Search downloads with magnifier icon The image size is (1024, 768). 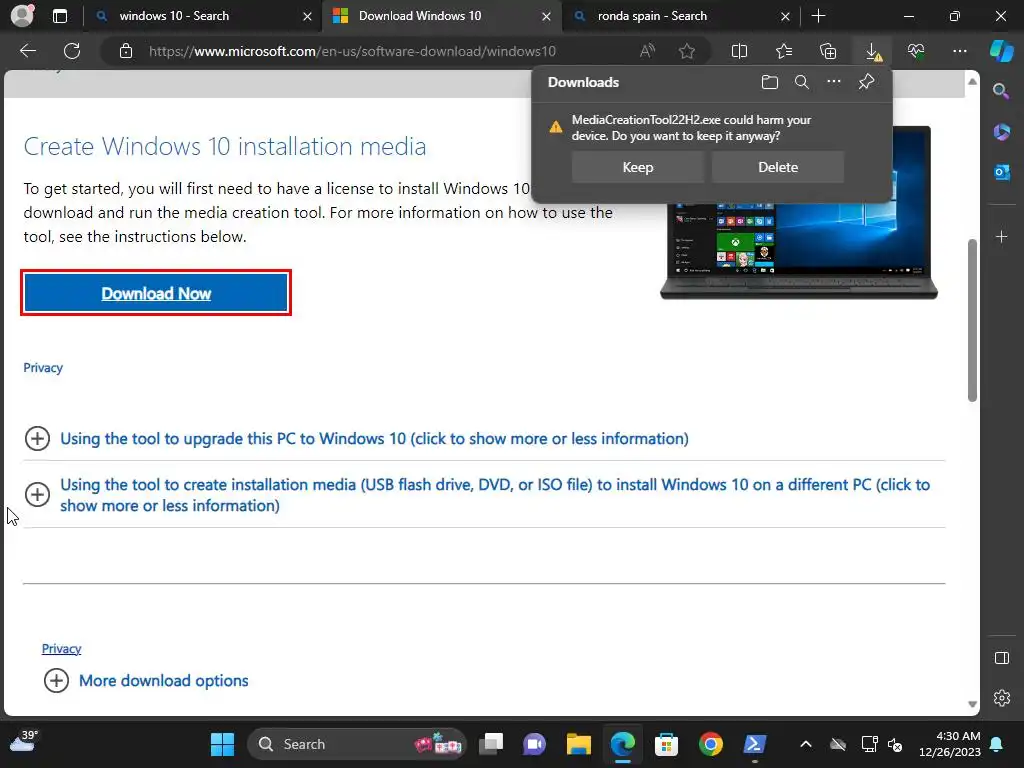(x=802, y=82)
